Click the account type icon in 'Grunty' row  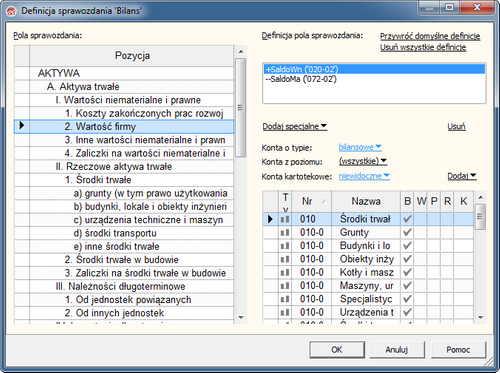click(285, 233)
